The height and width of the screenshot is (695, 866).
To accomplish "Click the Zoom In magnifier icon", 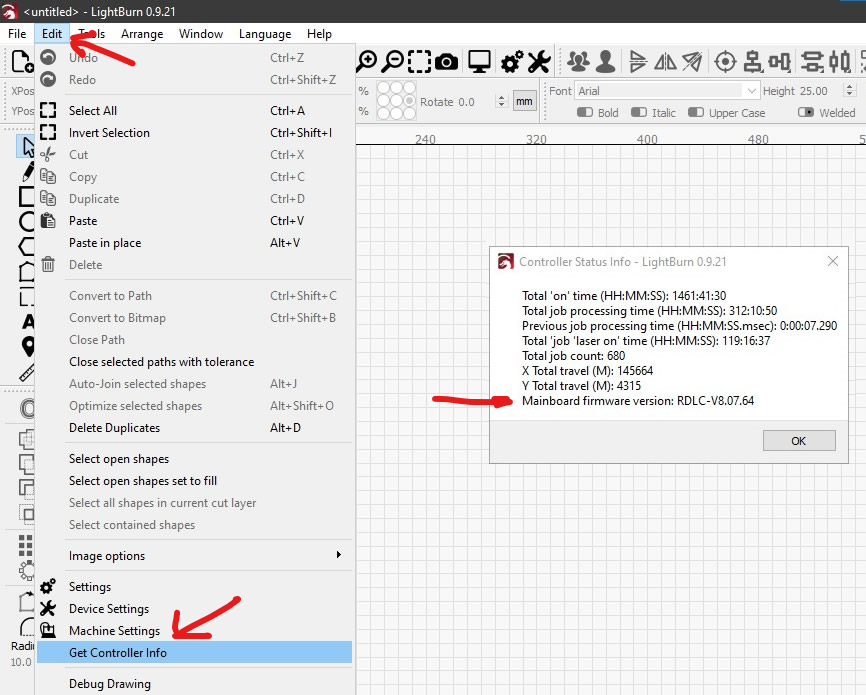I will point(366,61).
